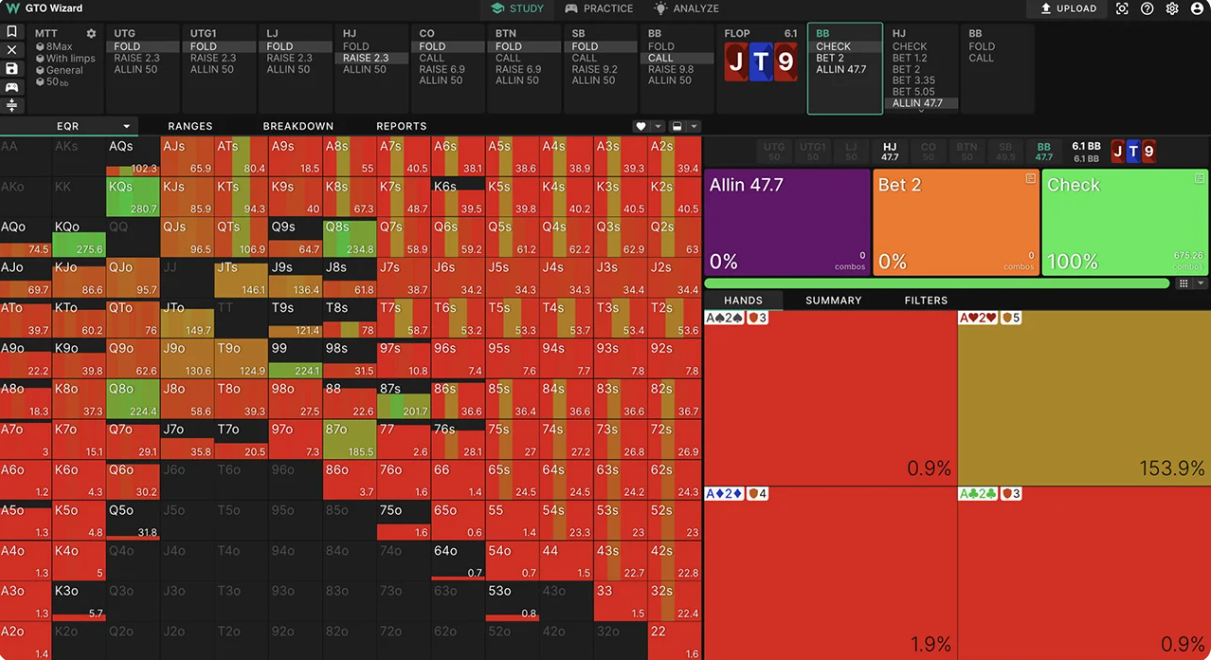
Task: Click the heart favorites icon above the matrix
Action: click(641, 127)
